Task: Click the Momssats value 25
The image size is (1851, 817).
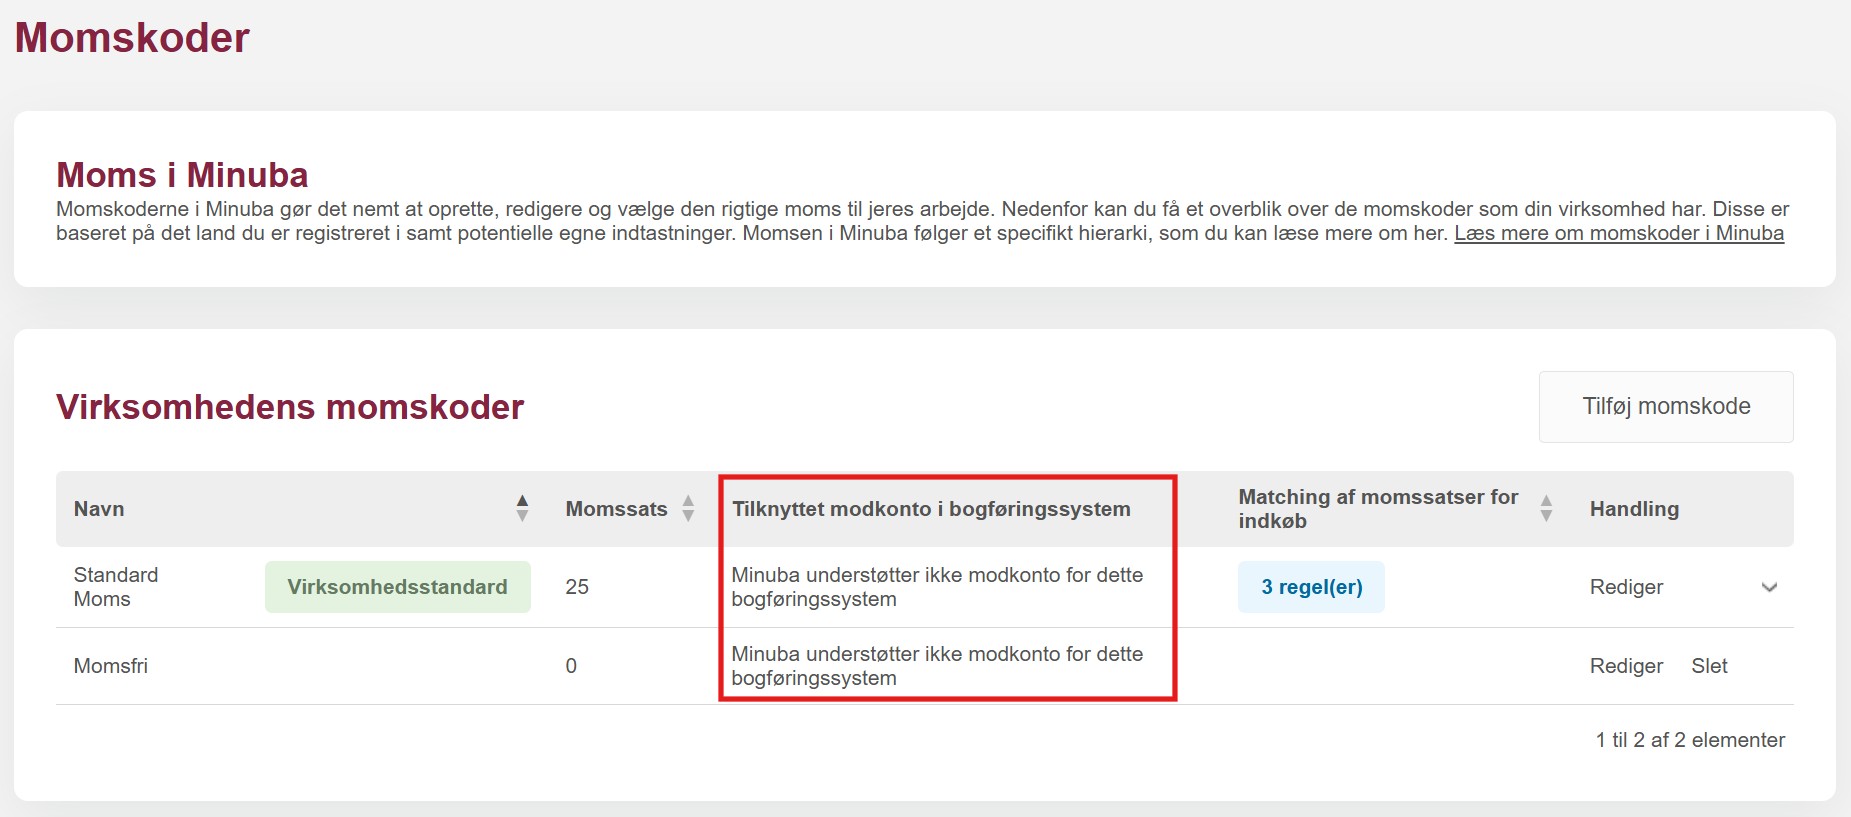Action: coord(577,587)
